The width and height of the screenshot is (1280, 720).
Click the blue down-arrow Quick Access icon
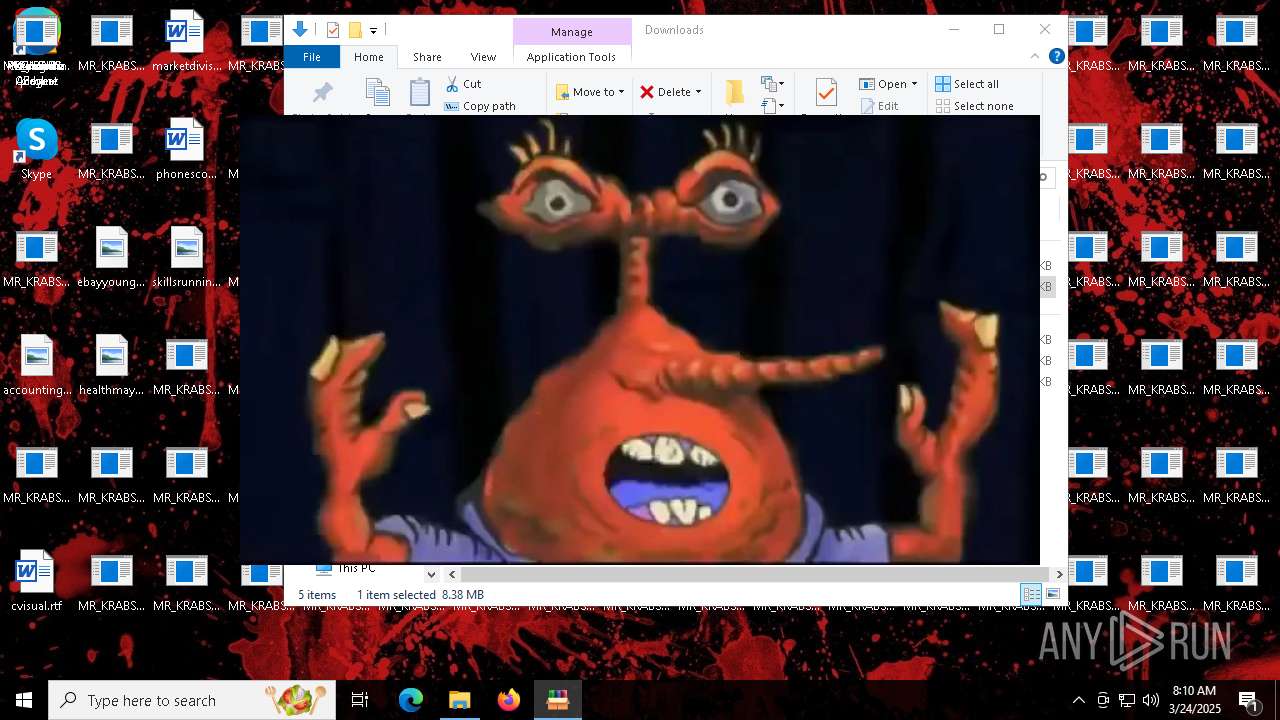[x=300, y=30]
